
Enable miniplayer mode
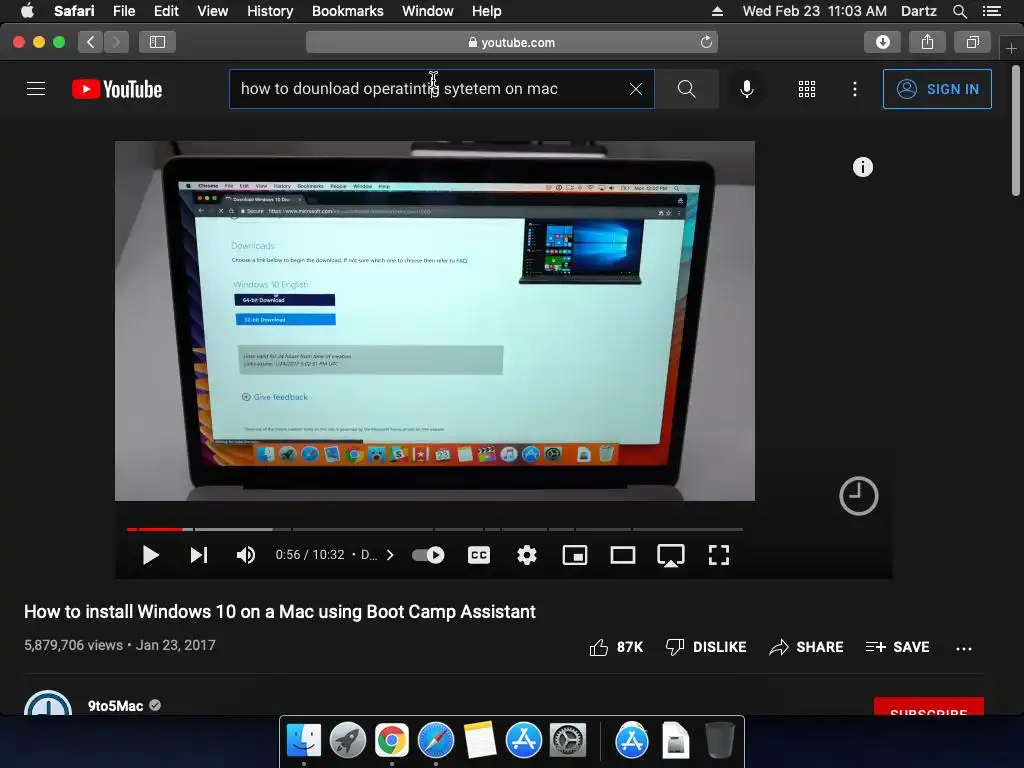(x=575, y=555)
